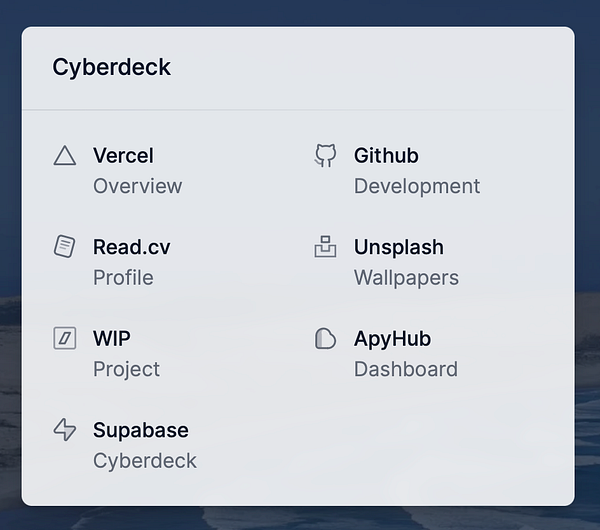
Task: Click the Overview subtitle under Vercel
Action: 137,186
